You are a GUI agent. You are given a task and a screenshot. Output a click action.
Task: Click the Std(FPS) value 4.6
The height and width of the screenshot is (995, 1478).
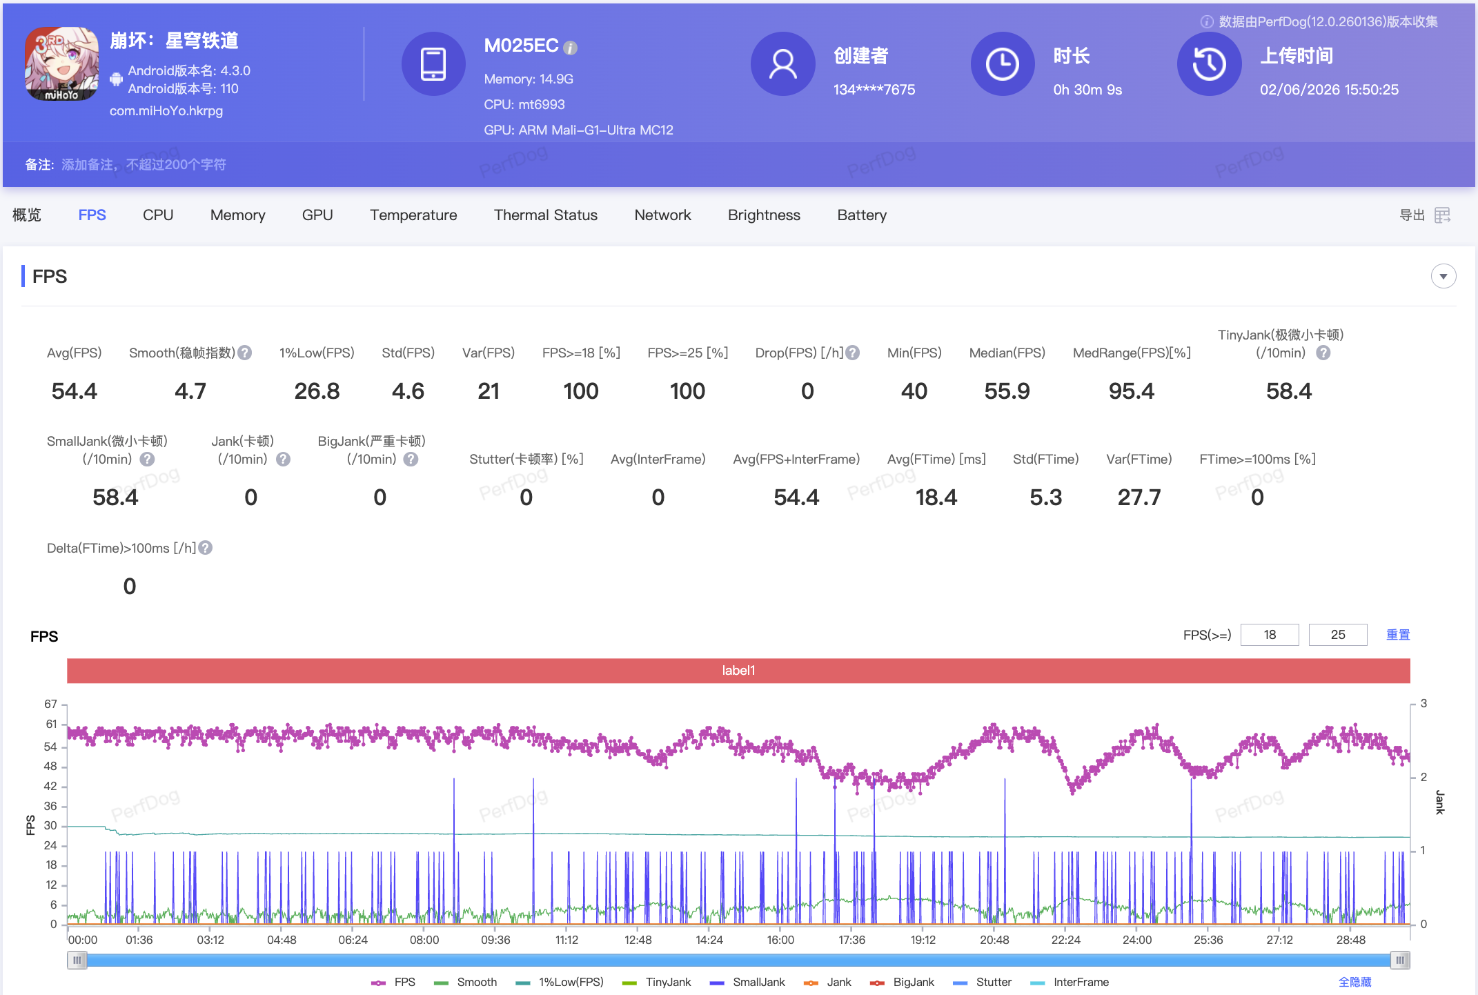pyautogui.click(x=408, y=392)
